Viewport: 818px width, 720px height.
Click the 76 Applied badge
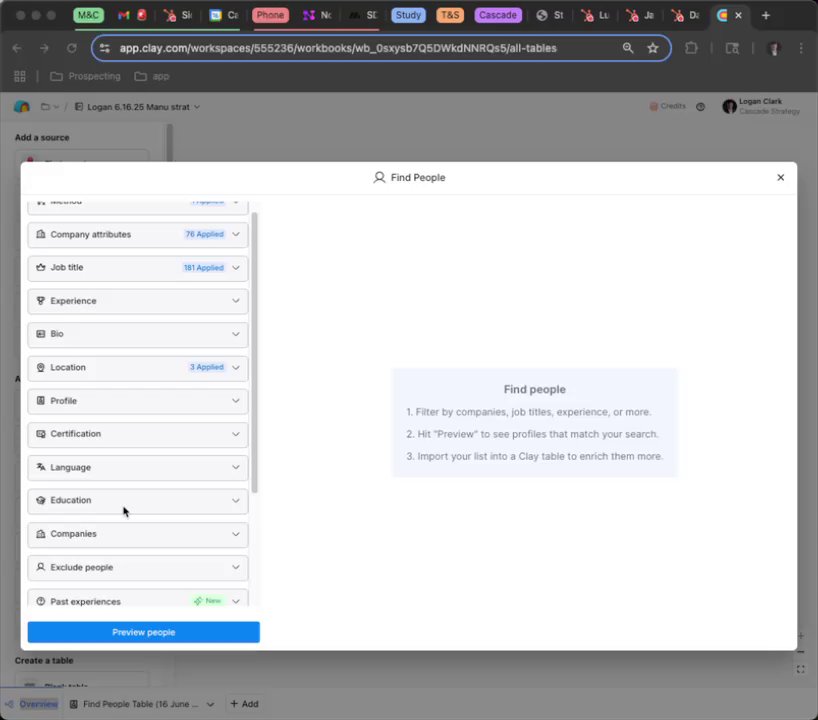tap(204, 234)
